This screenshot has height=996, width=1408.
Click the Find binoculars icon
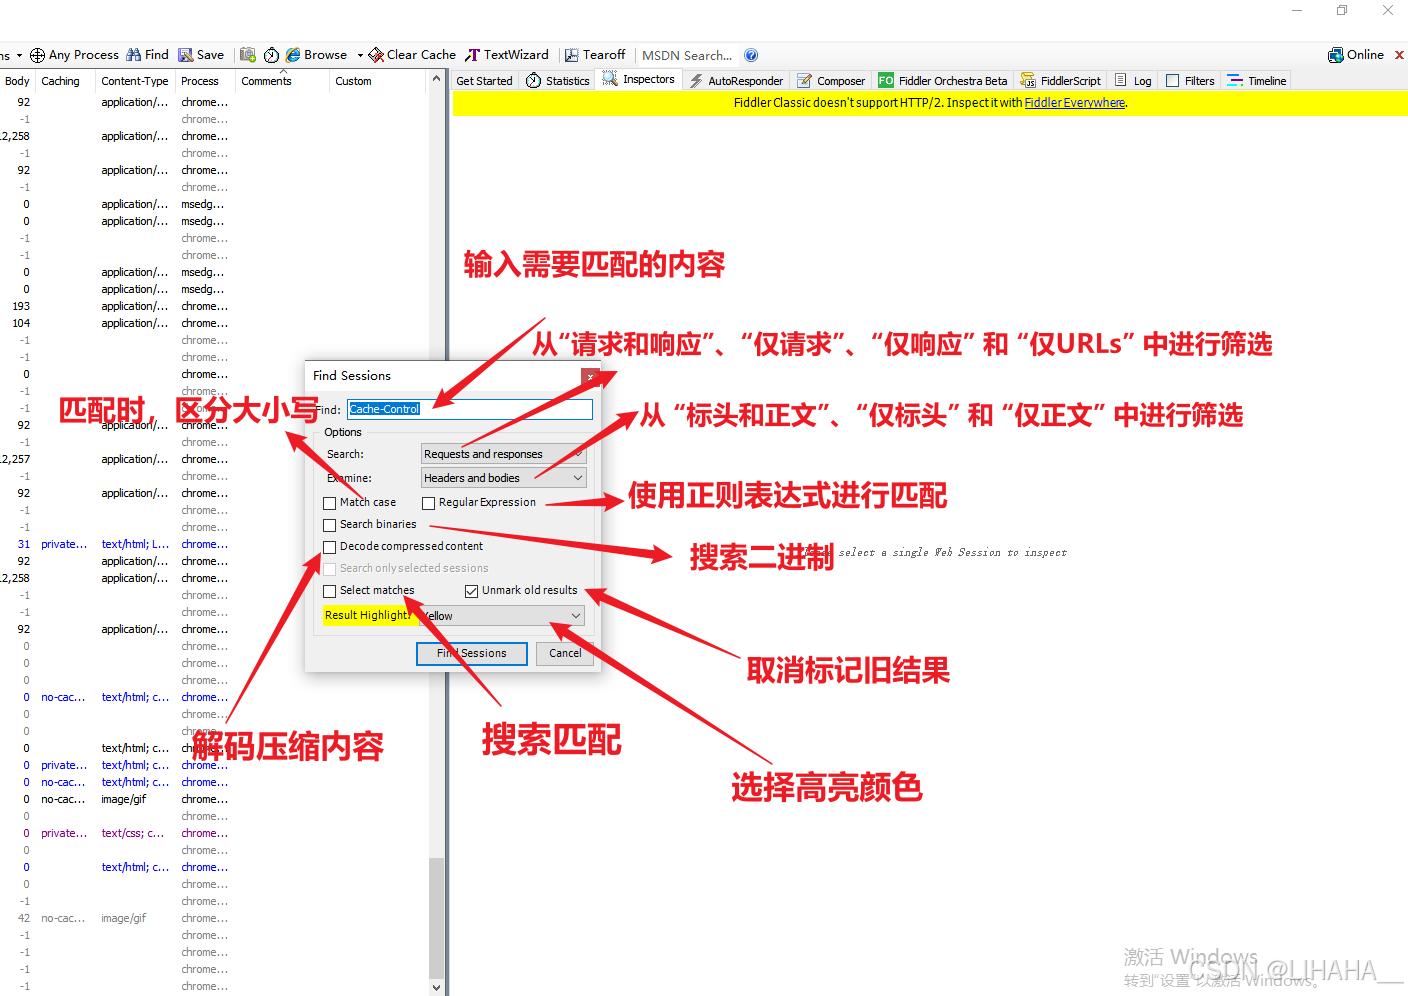(x=133, y=55)
